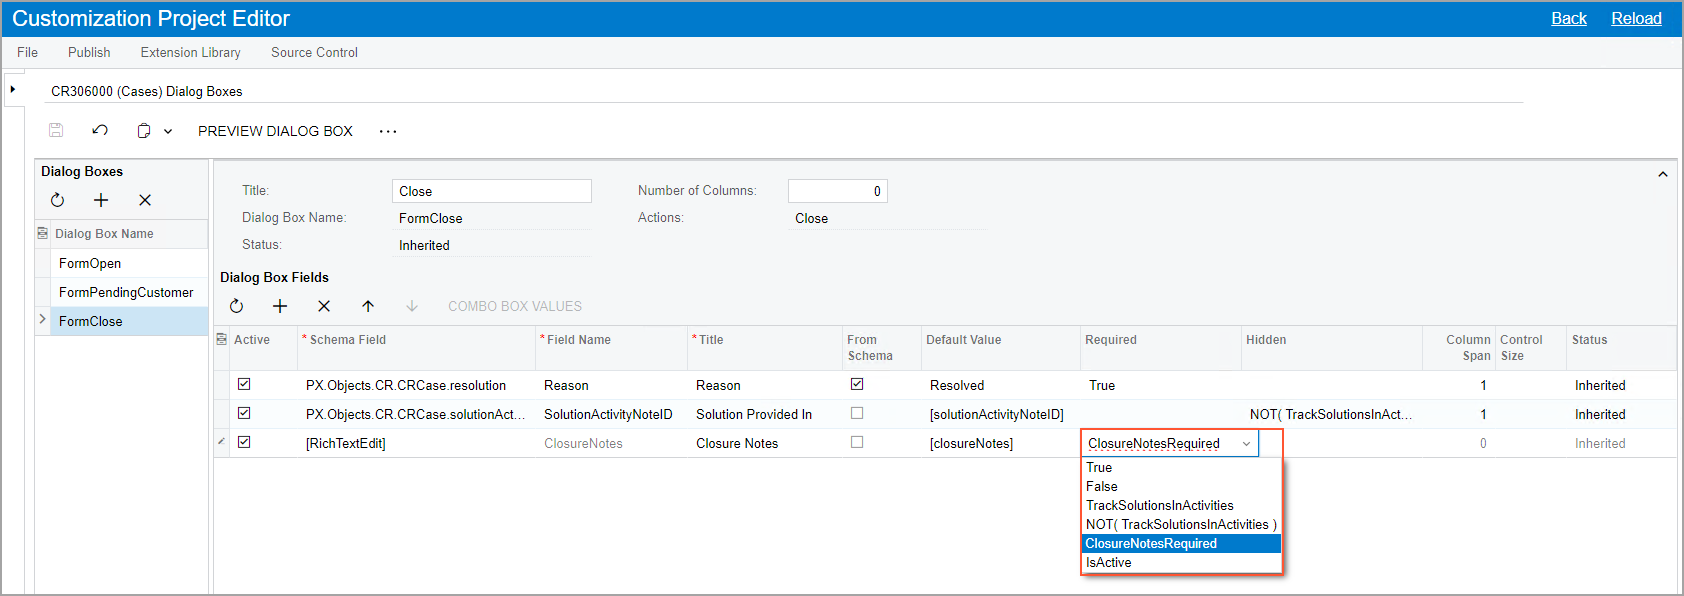Click the Title input field
The width and height of the screenshot is (1684, 596).
tap(491, 191)
